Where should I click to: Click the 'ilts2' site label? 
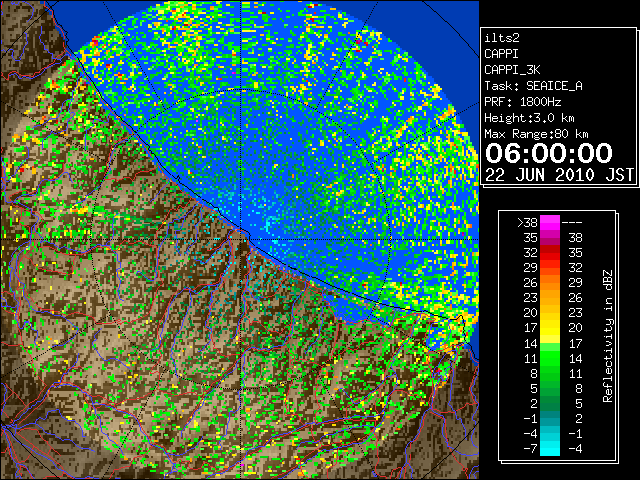[502, 38]
